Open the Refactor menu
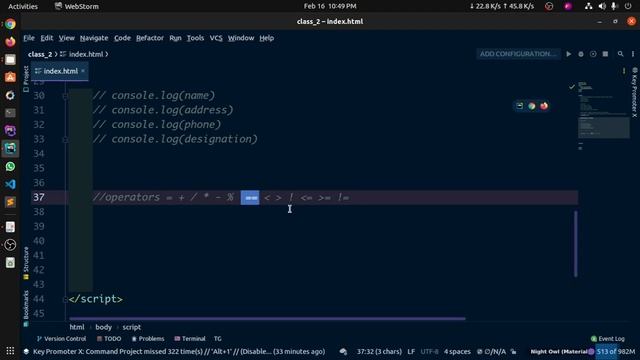640x360 pixels. click(x=150, y=38)
